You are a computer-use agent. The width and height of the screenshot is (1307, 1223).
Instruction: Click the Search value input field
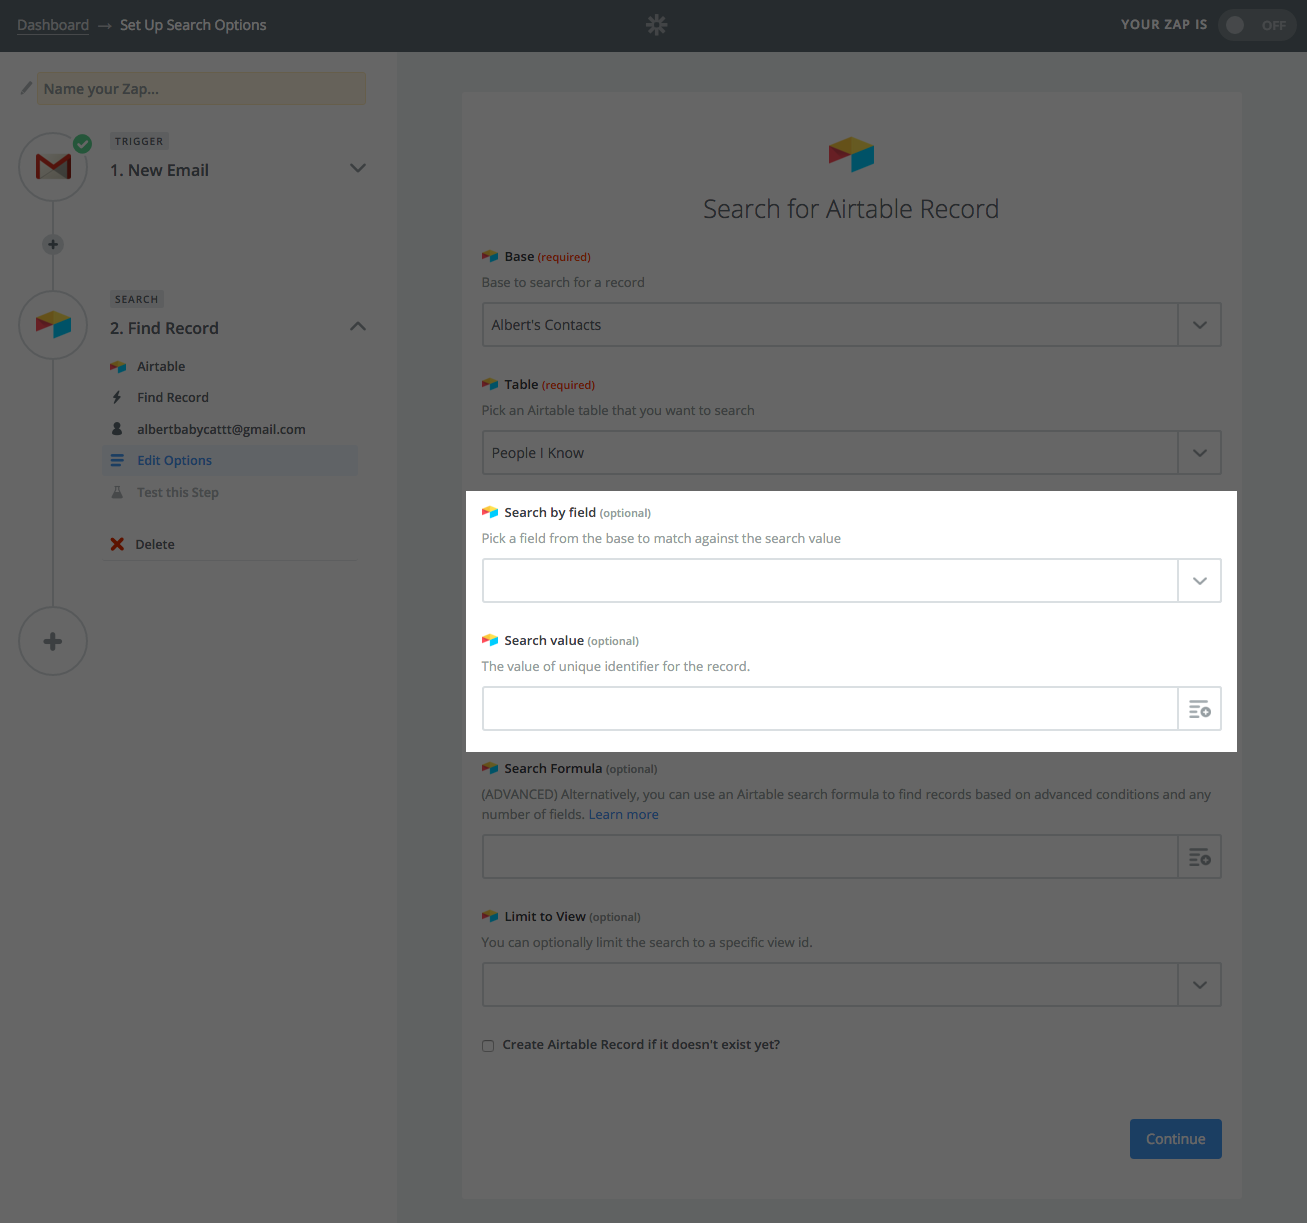point(830,709)
